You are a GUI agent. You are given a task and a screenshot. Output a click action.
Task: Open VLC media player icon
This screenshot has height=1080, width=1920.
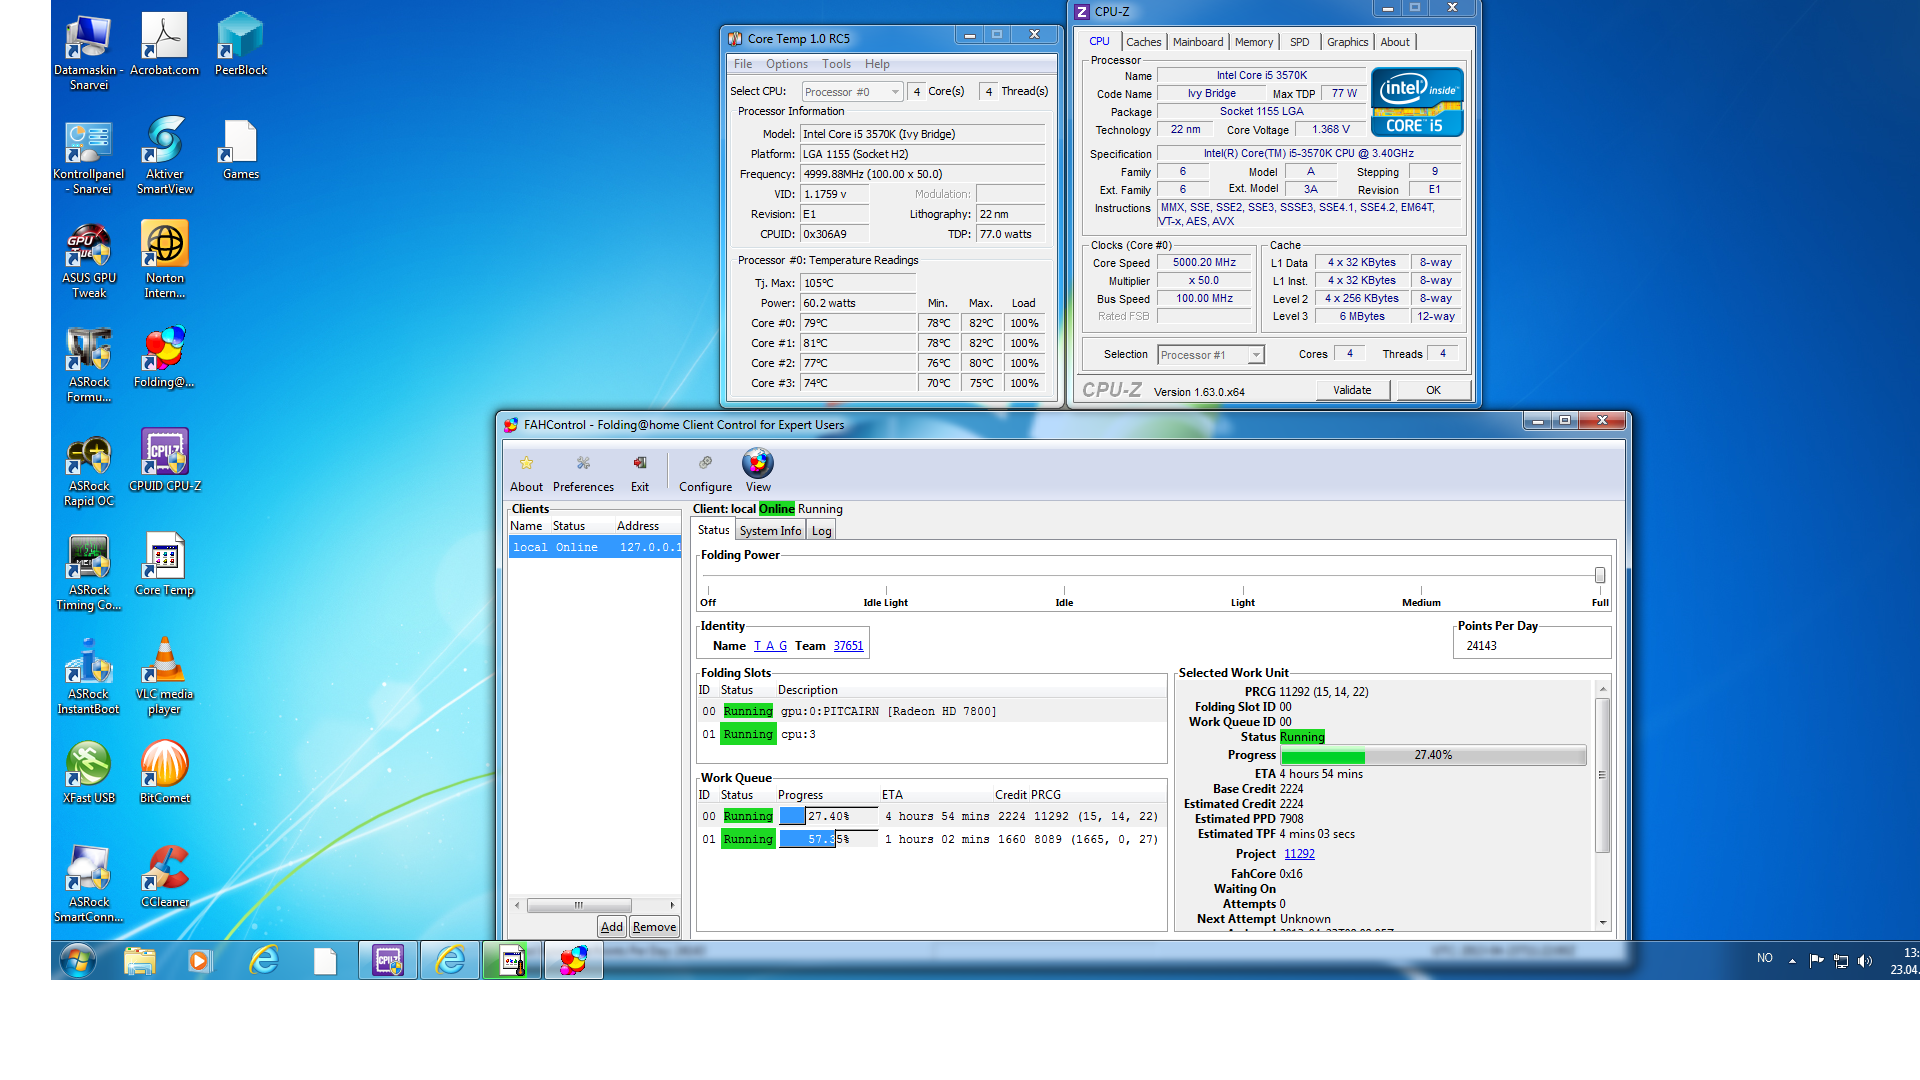[x=165, y=676]
